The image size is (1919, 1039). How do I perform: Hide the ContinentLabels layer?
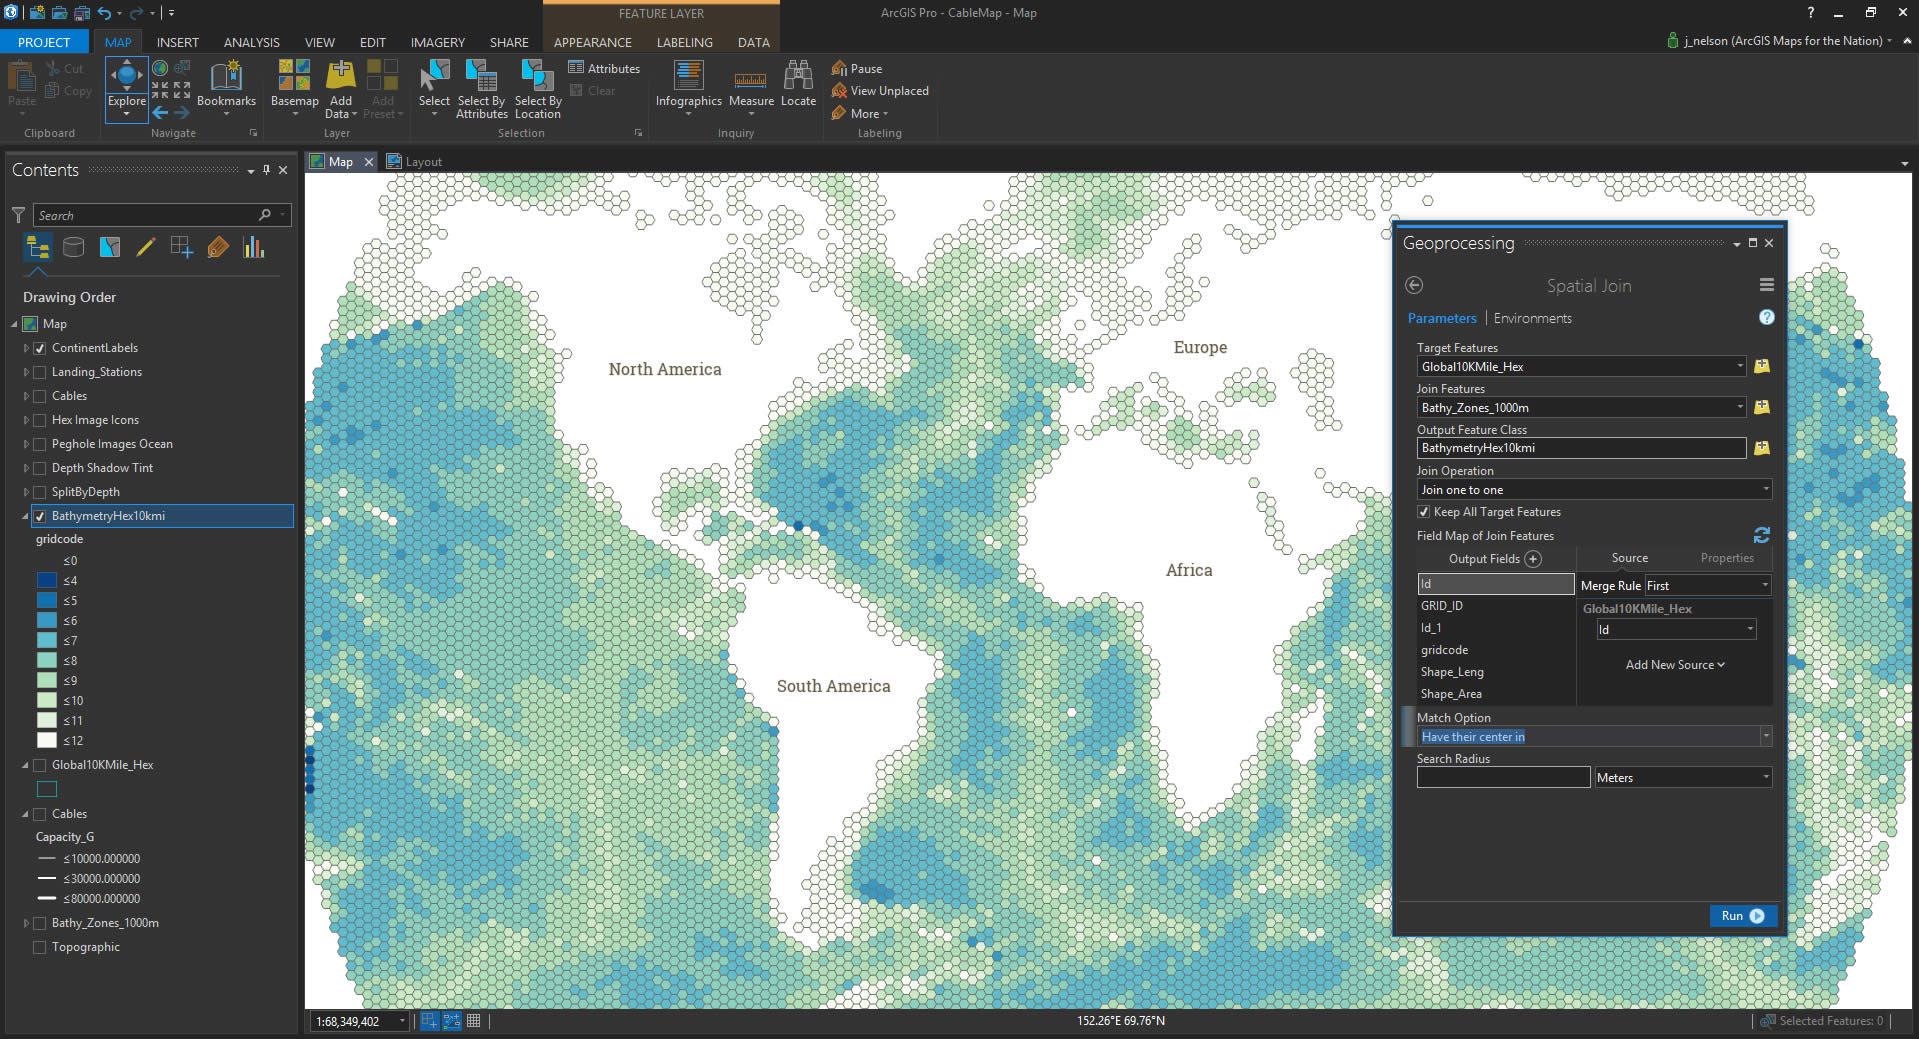pyautogui.click(x=40, y=348)
